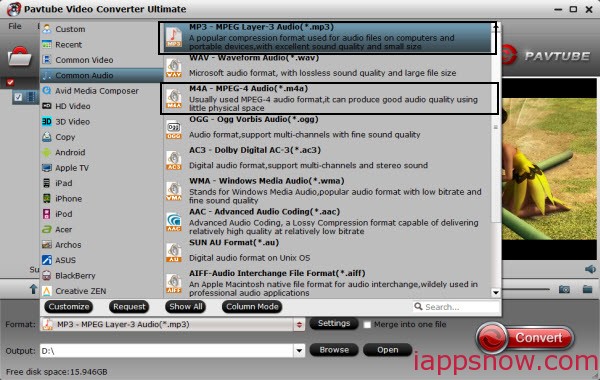Image resolution: width=600 pixels, height=380 pixels.
Task: Click the Archos brand icon
Action: 47,245
